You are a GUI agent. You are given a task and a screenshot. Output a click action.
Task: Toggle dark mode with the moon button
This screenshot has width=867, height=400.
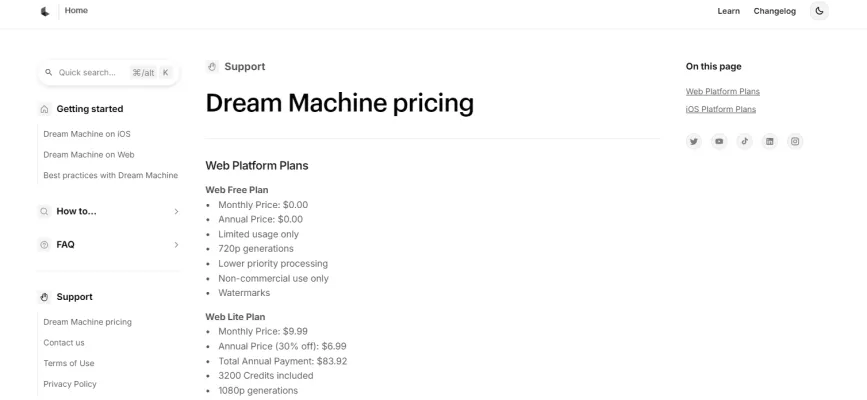click(x=819, y=11)
